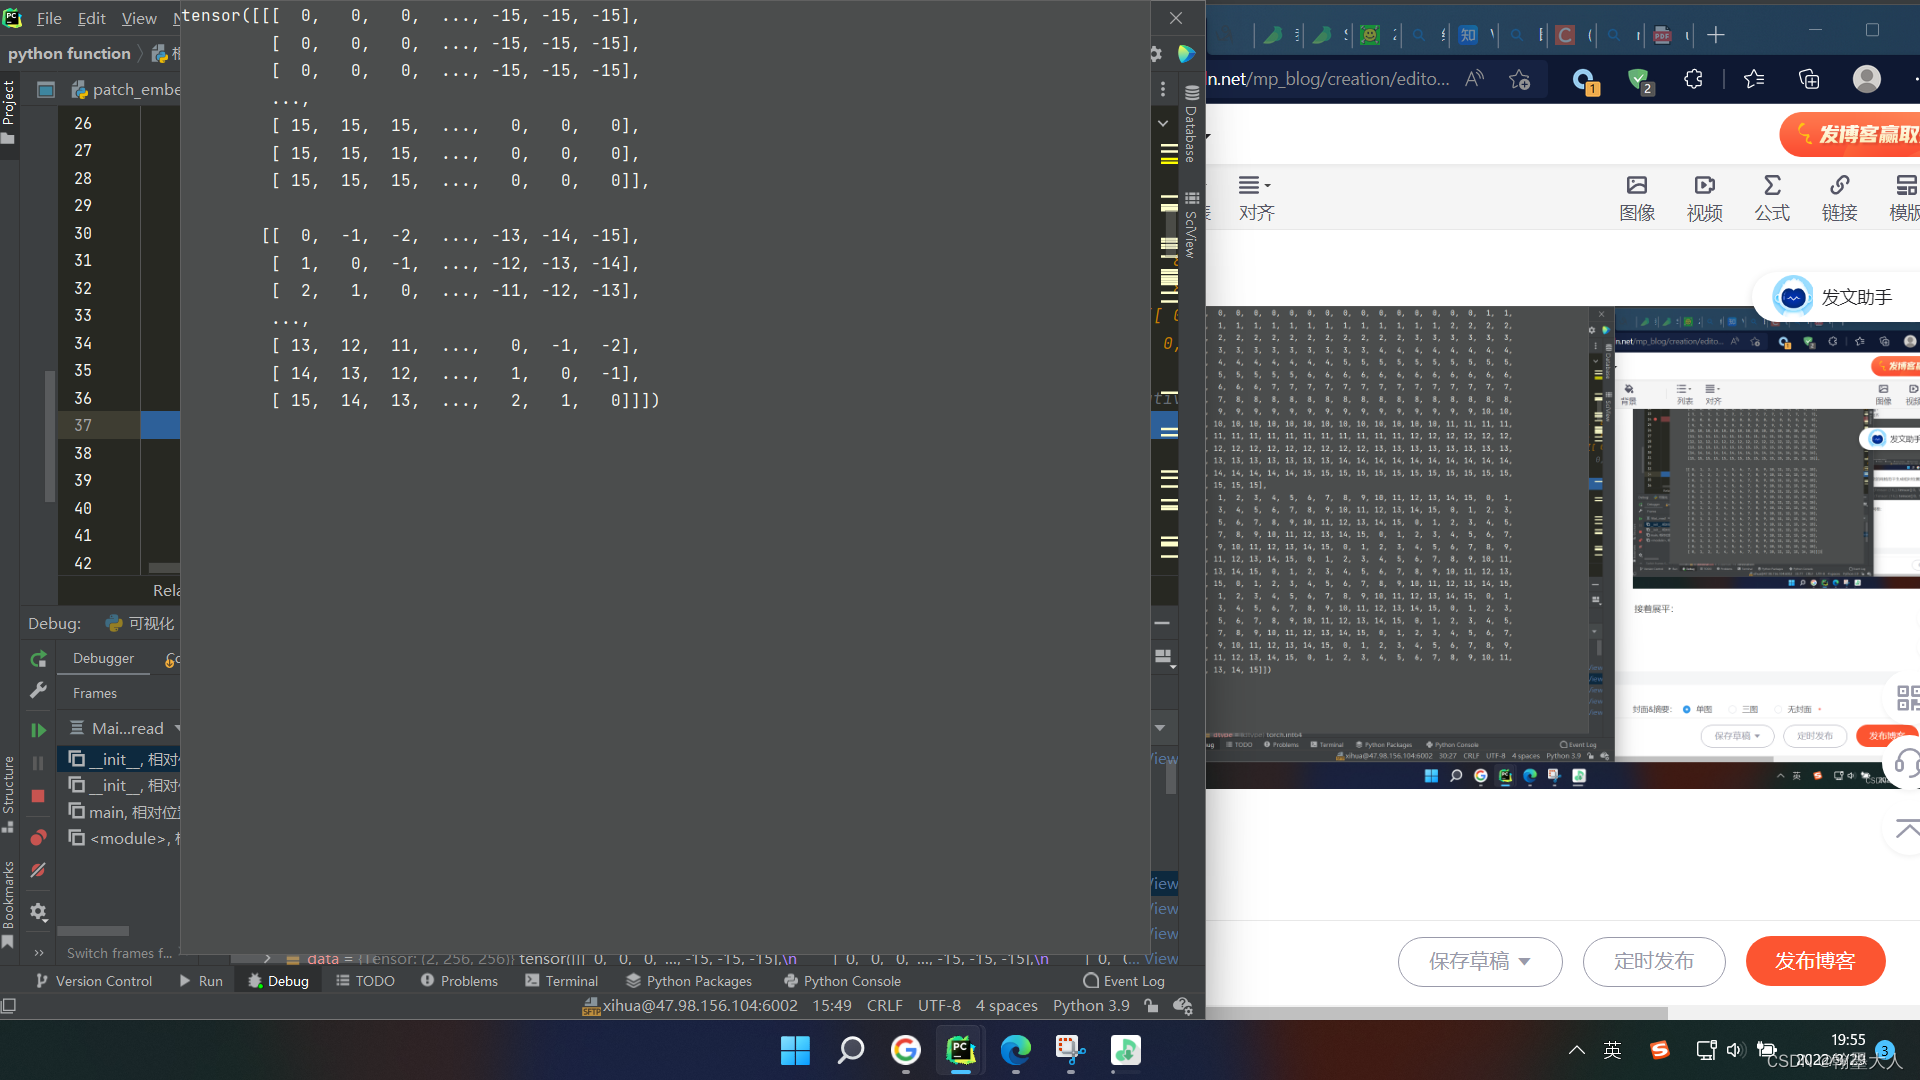Toggle Mute Breakpoints icon
The width and height of the screenshot is (1920, 1080).
point(38,871)
